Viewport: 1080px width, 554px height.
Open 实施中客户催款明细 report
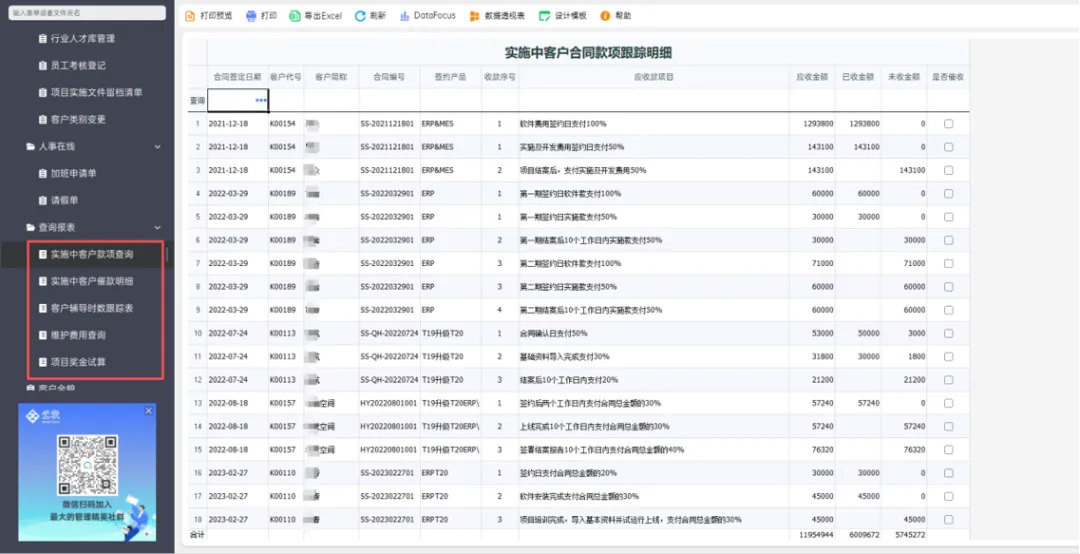[86, 281]
